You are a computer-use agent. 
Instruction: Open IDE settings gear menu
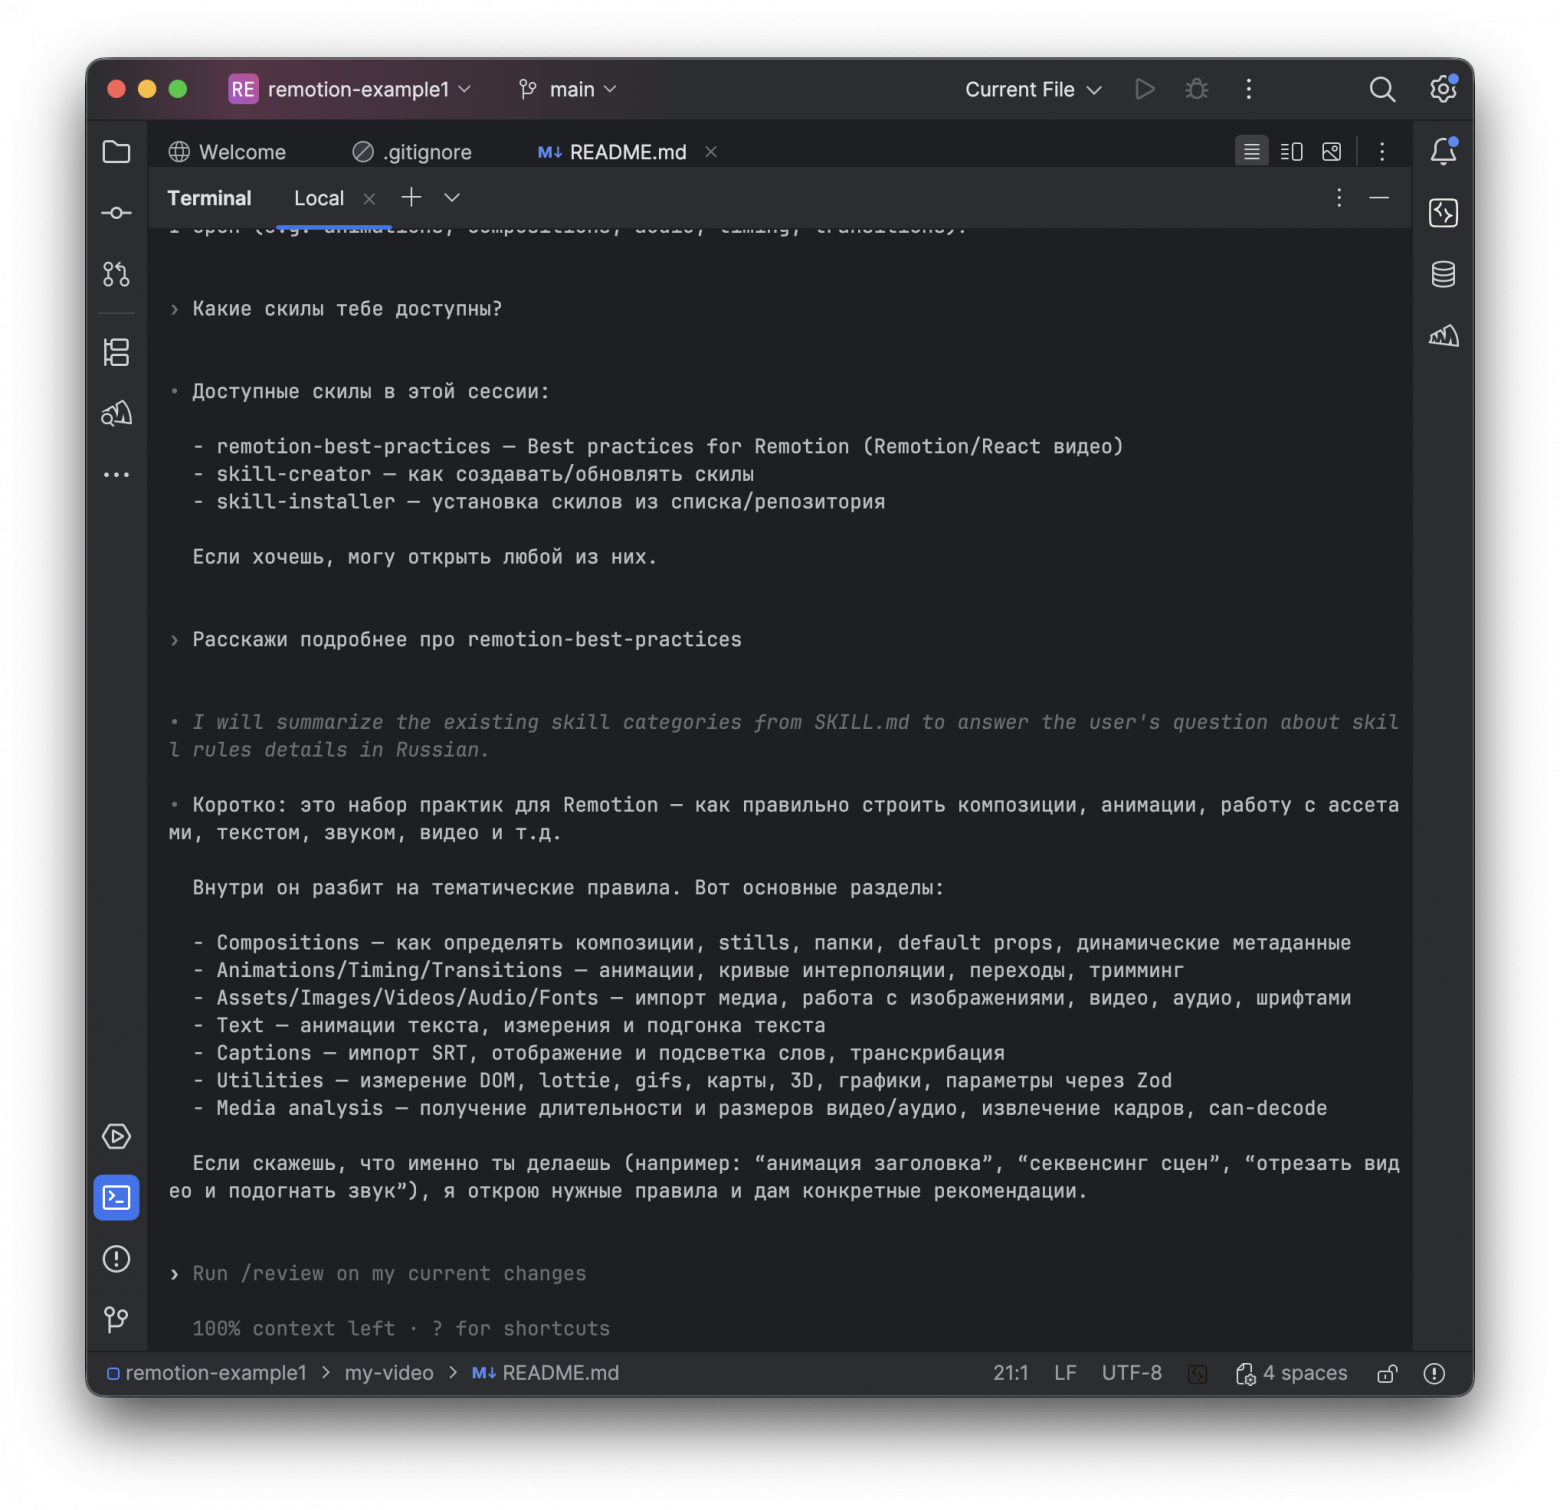click(x=1443, y=89)
